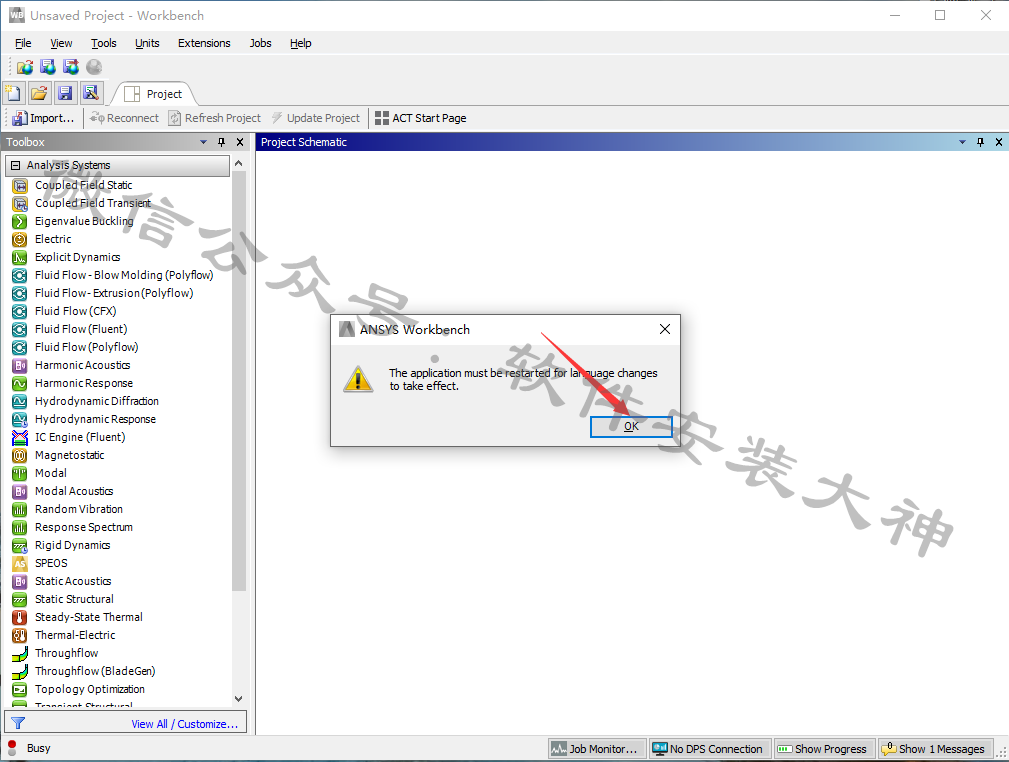Select the Magnetostatic icon
1009x762 pixels.
tap(20, 456)
